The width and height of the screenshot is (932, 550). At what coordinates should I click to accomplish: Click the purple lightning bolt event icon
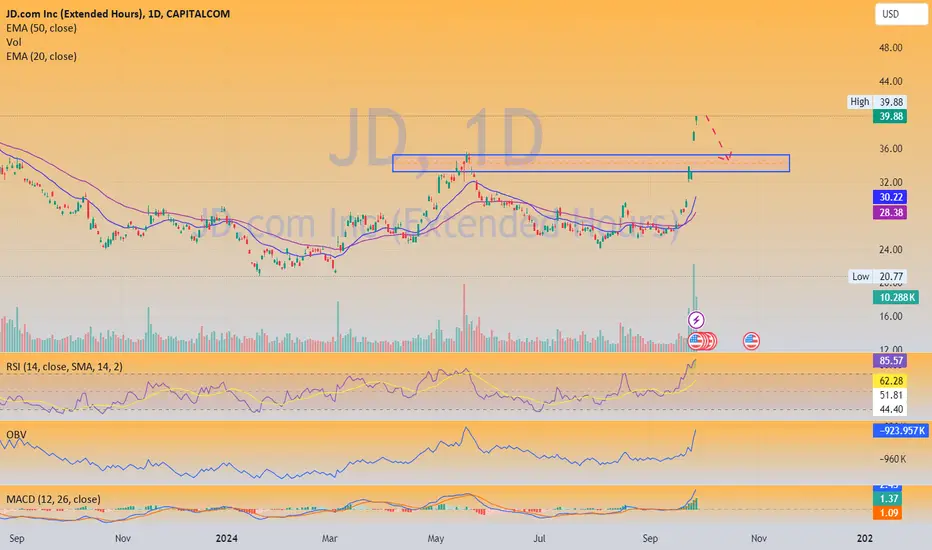(x=696, y=320)
